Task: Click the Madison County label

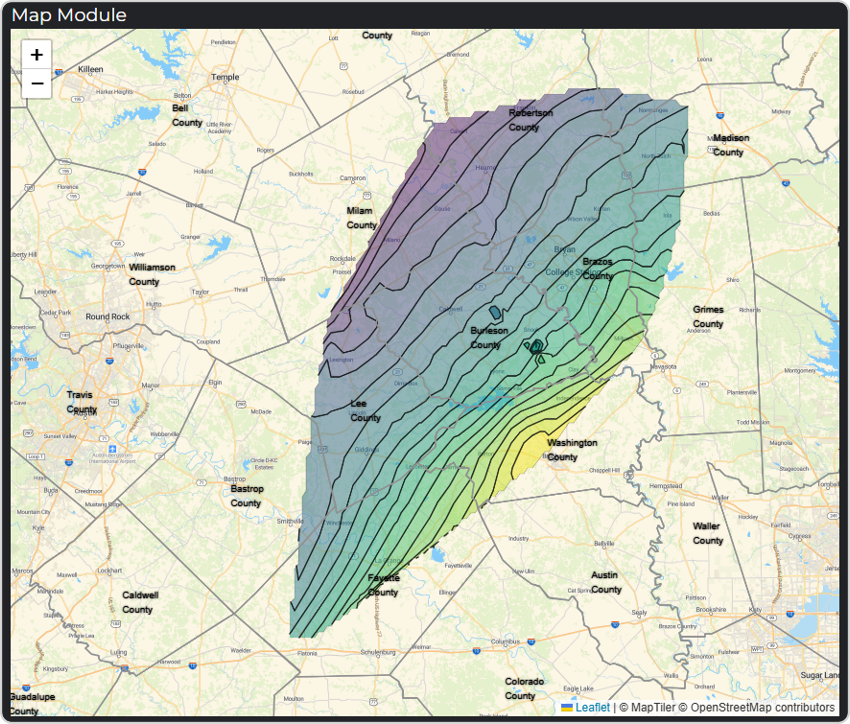Action: point(730,145)
